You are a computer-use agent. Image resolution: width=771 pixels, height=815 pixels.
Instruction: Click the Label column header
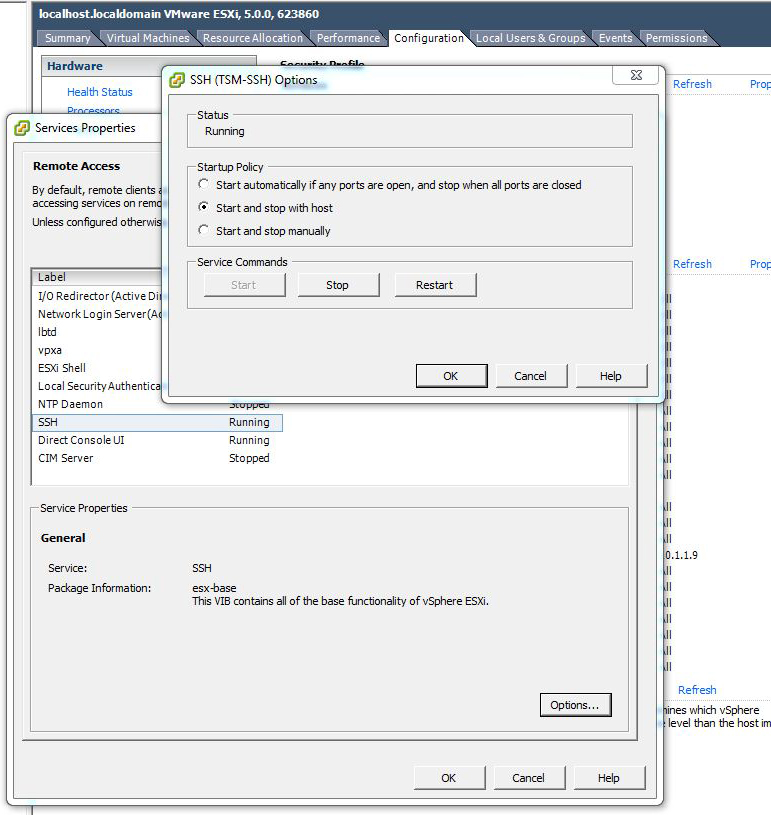[97, 277]
